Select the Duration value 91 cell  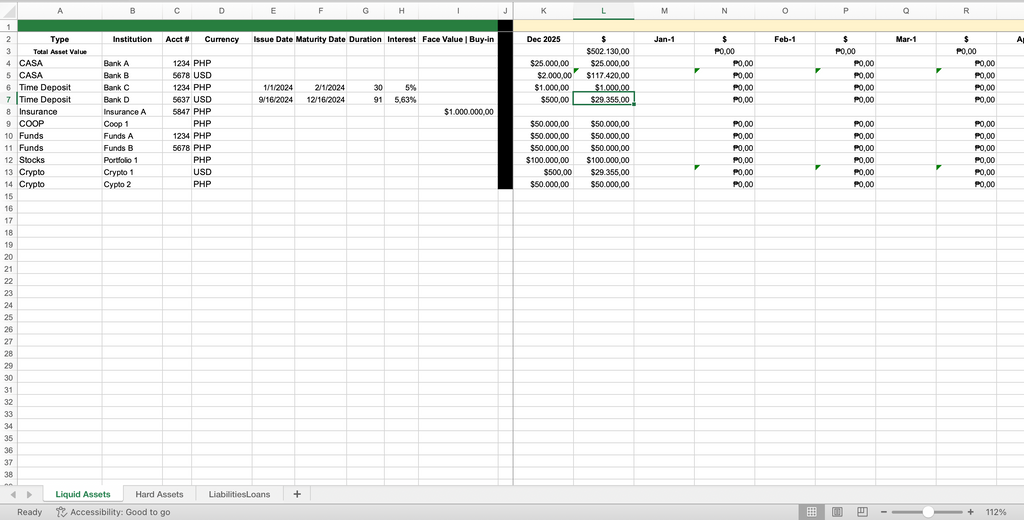[x=365, y=99]
